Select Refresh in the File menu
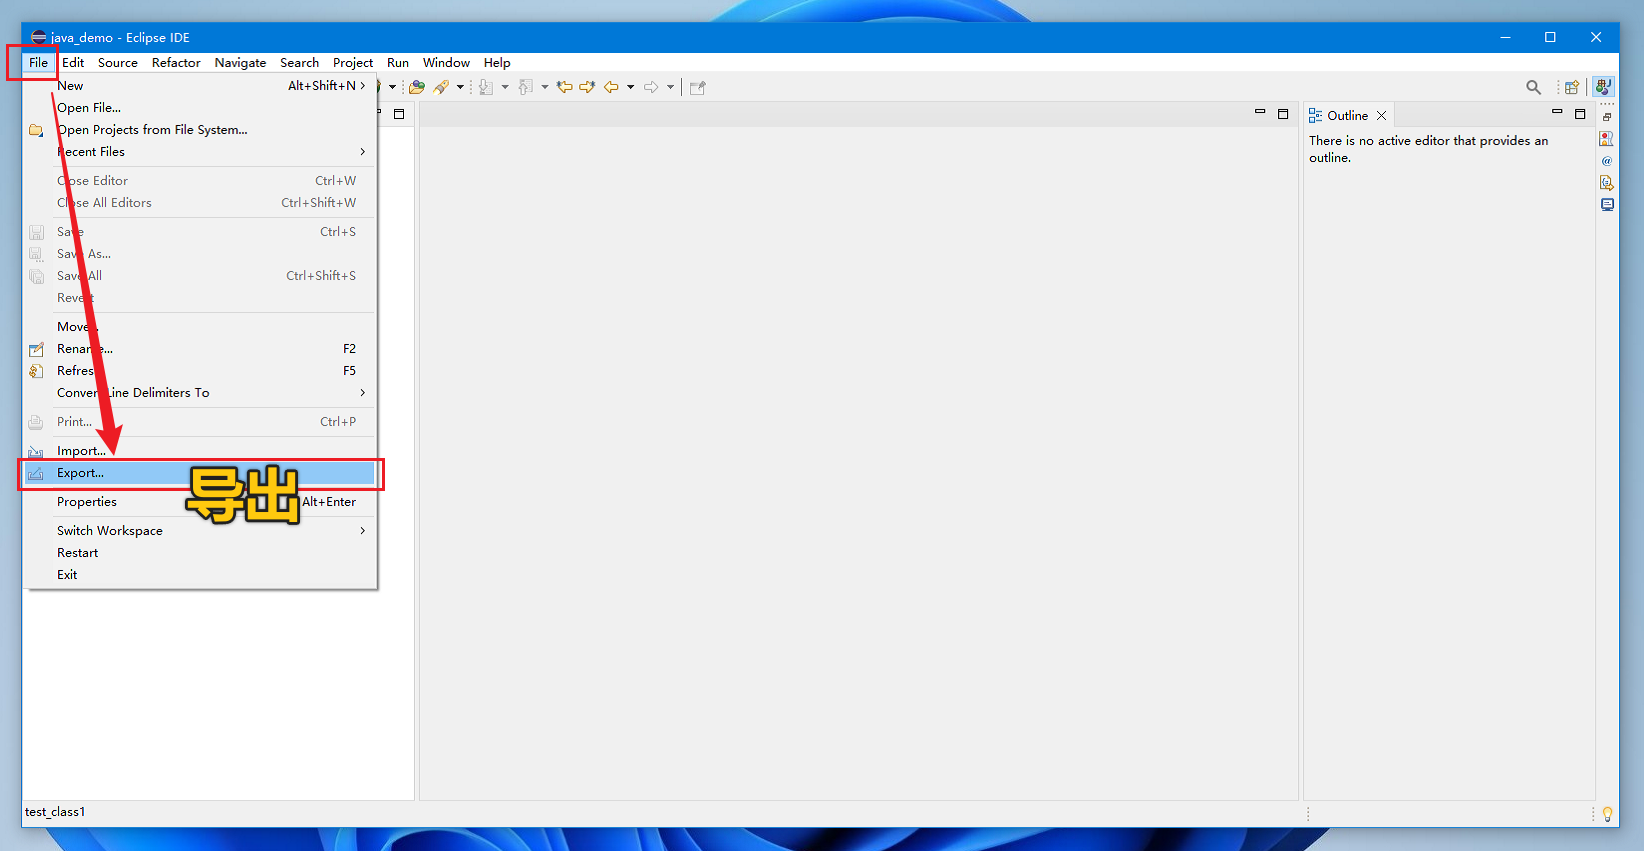 point(201,371)
